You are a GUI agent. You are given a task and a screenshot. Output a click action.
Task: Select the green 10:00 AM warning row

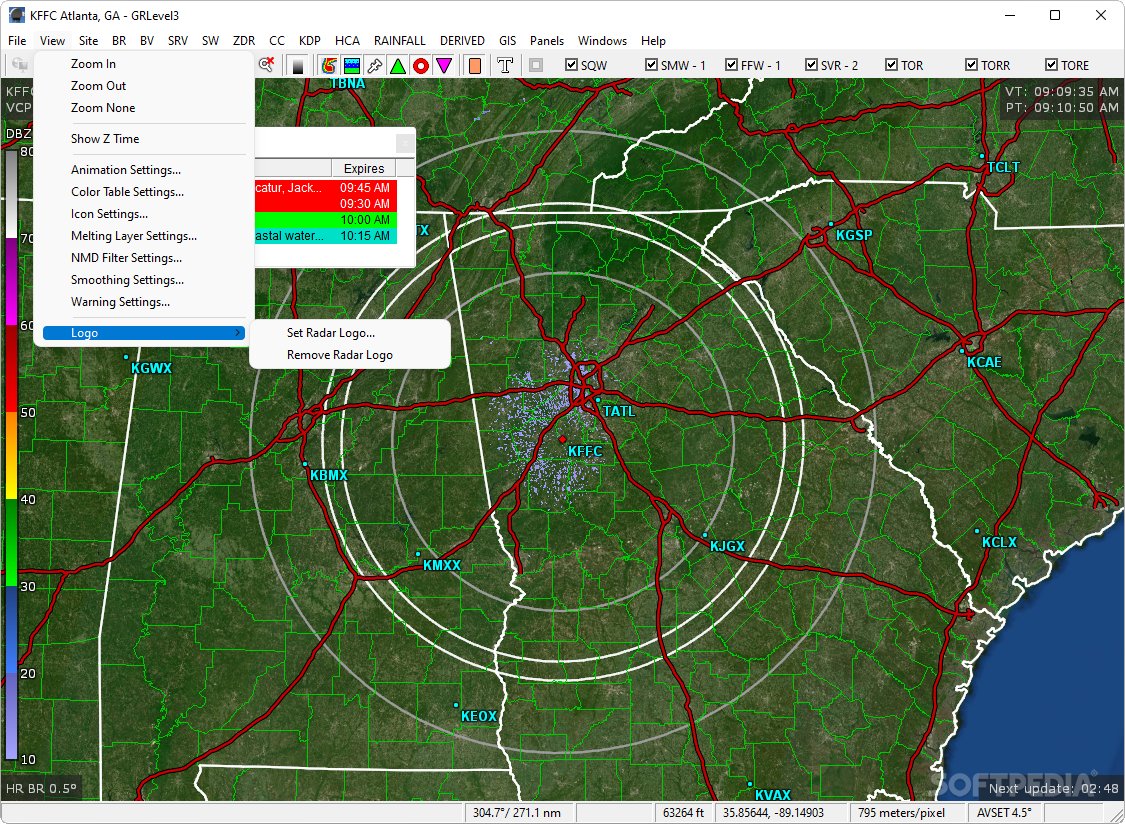pyautogui.click(x=326, y=220)
